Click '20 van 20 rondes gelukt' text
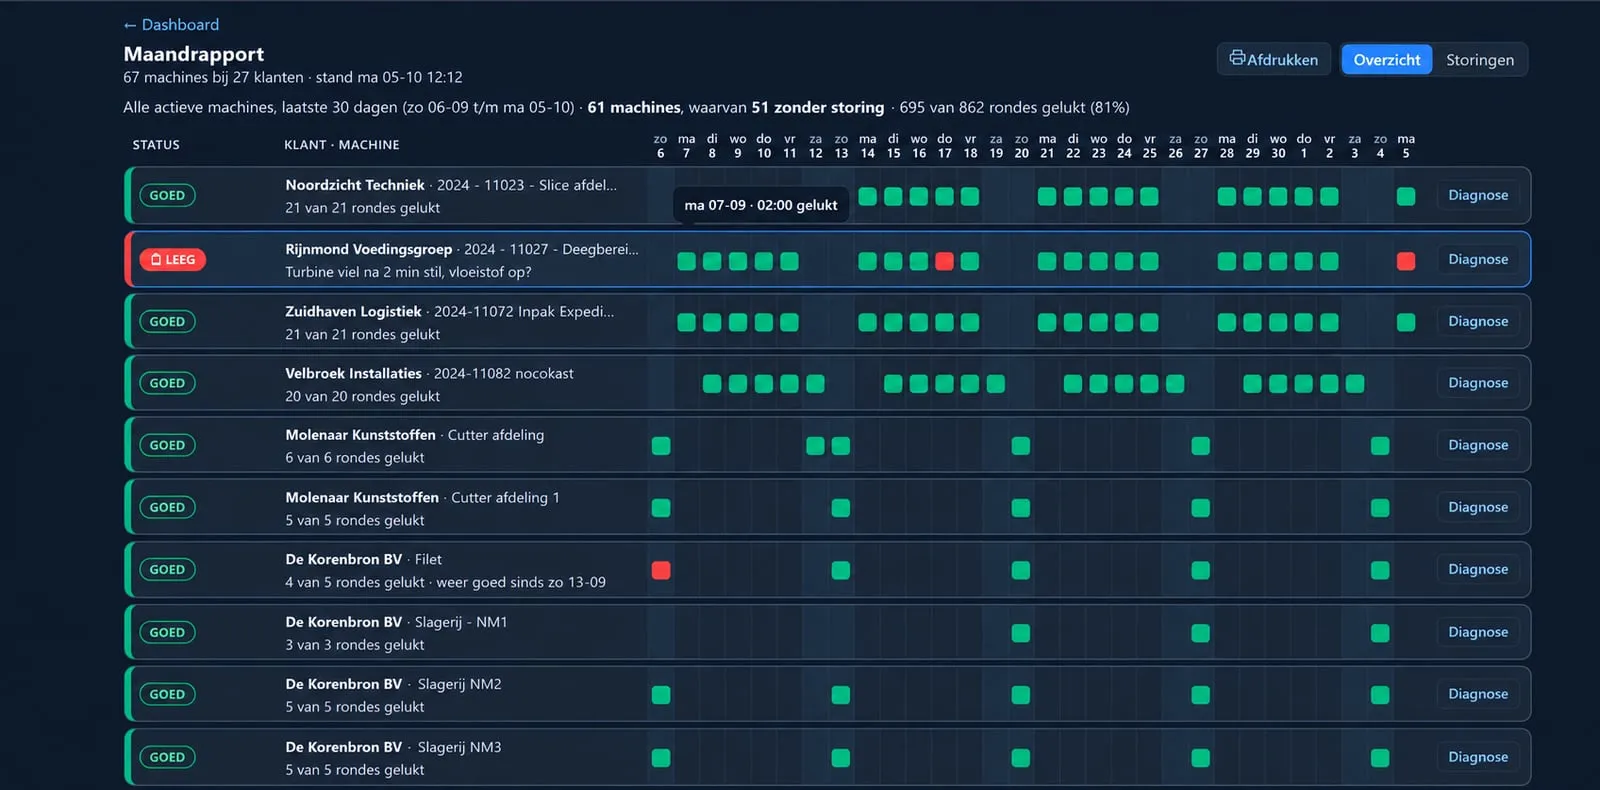Viewport: 1600px width, 790px height. (x=362, y=396)
